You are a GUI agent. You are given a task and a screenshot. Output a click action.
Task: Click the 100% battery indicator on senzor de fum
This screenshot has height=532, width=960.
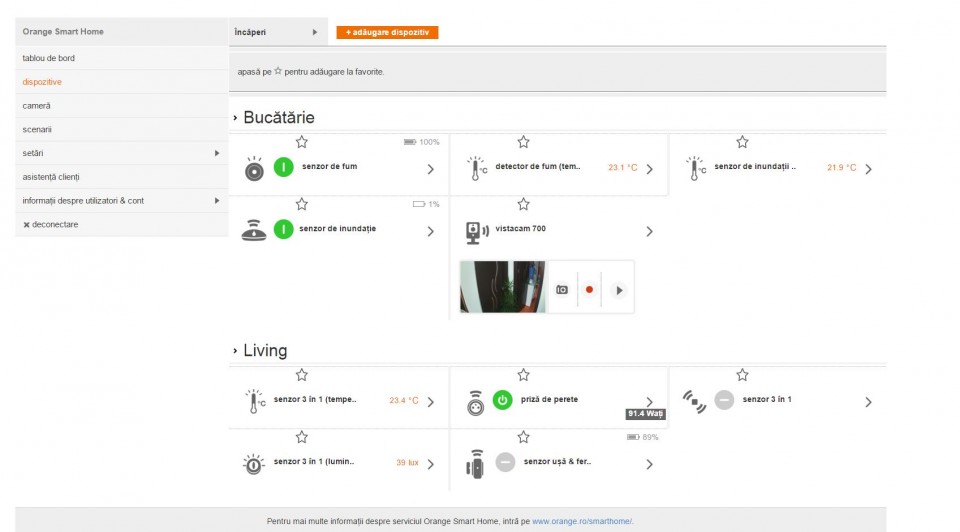(422, 142)
